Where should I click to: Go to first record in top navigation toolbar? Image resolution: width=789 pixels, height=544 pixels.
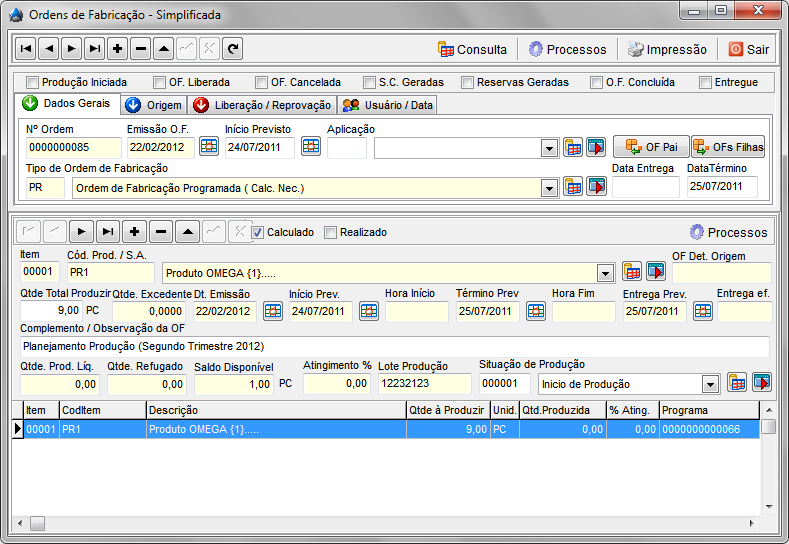tap(25, 48)
